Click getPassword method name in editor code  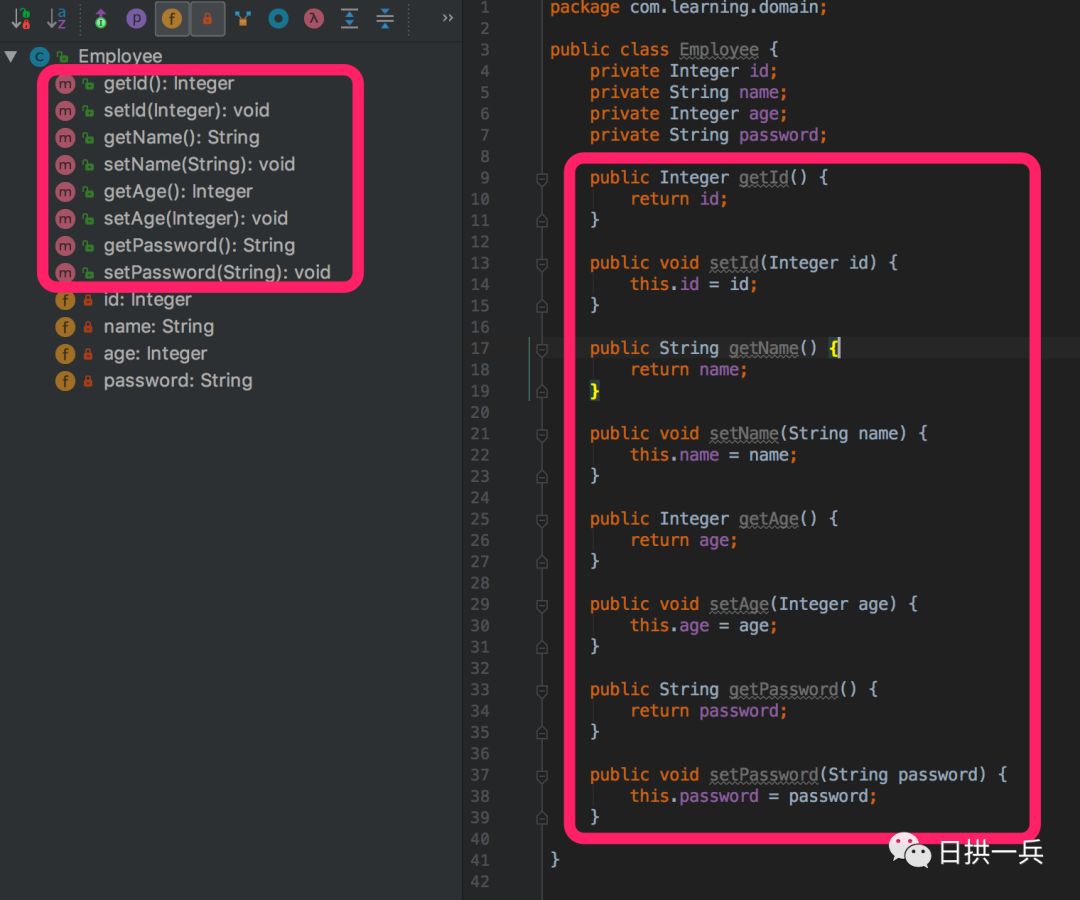tap(783, 690)
